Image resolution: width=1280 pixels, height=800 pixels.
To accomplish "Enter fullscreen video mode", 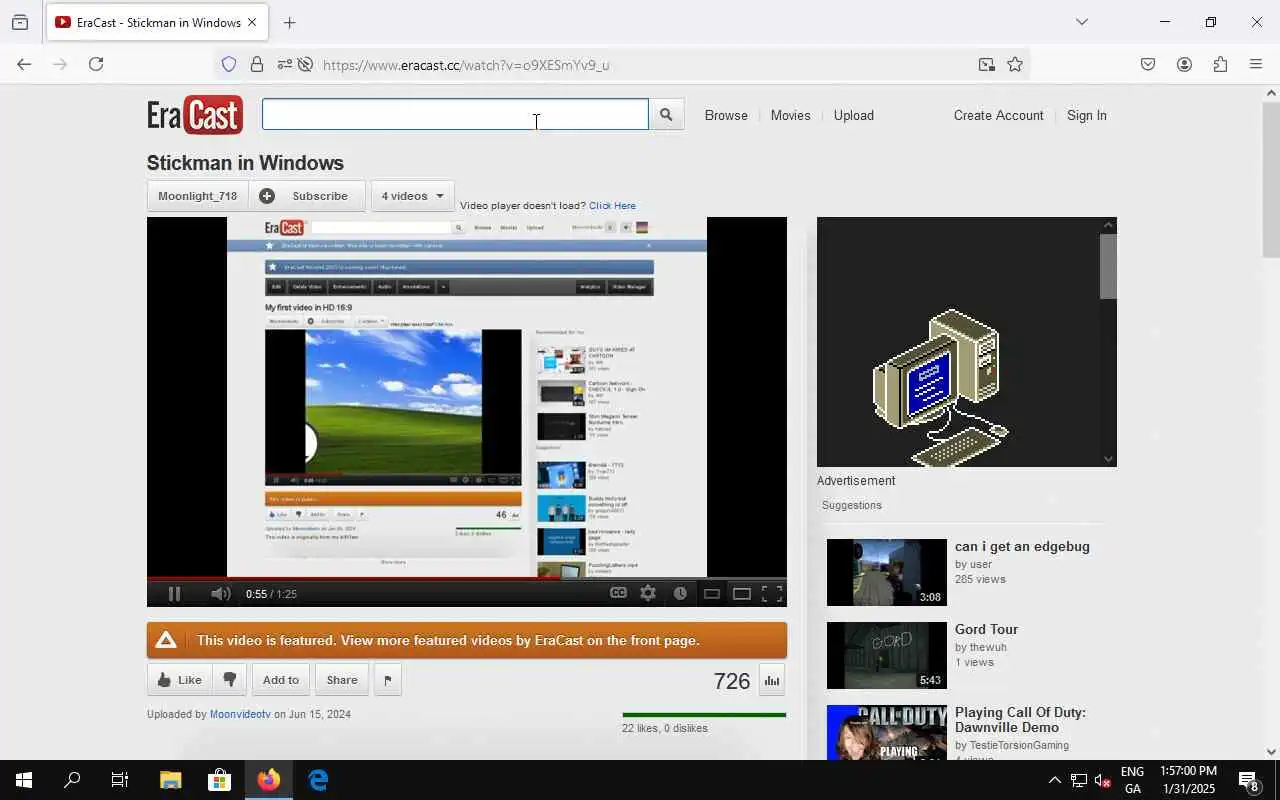I will point(772,594).
